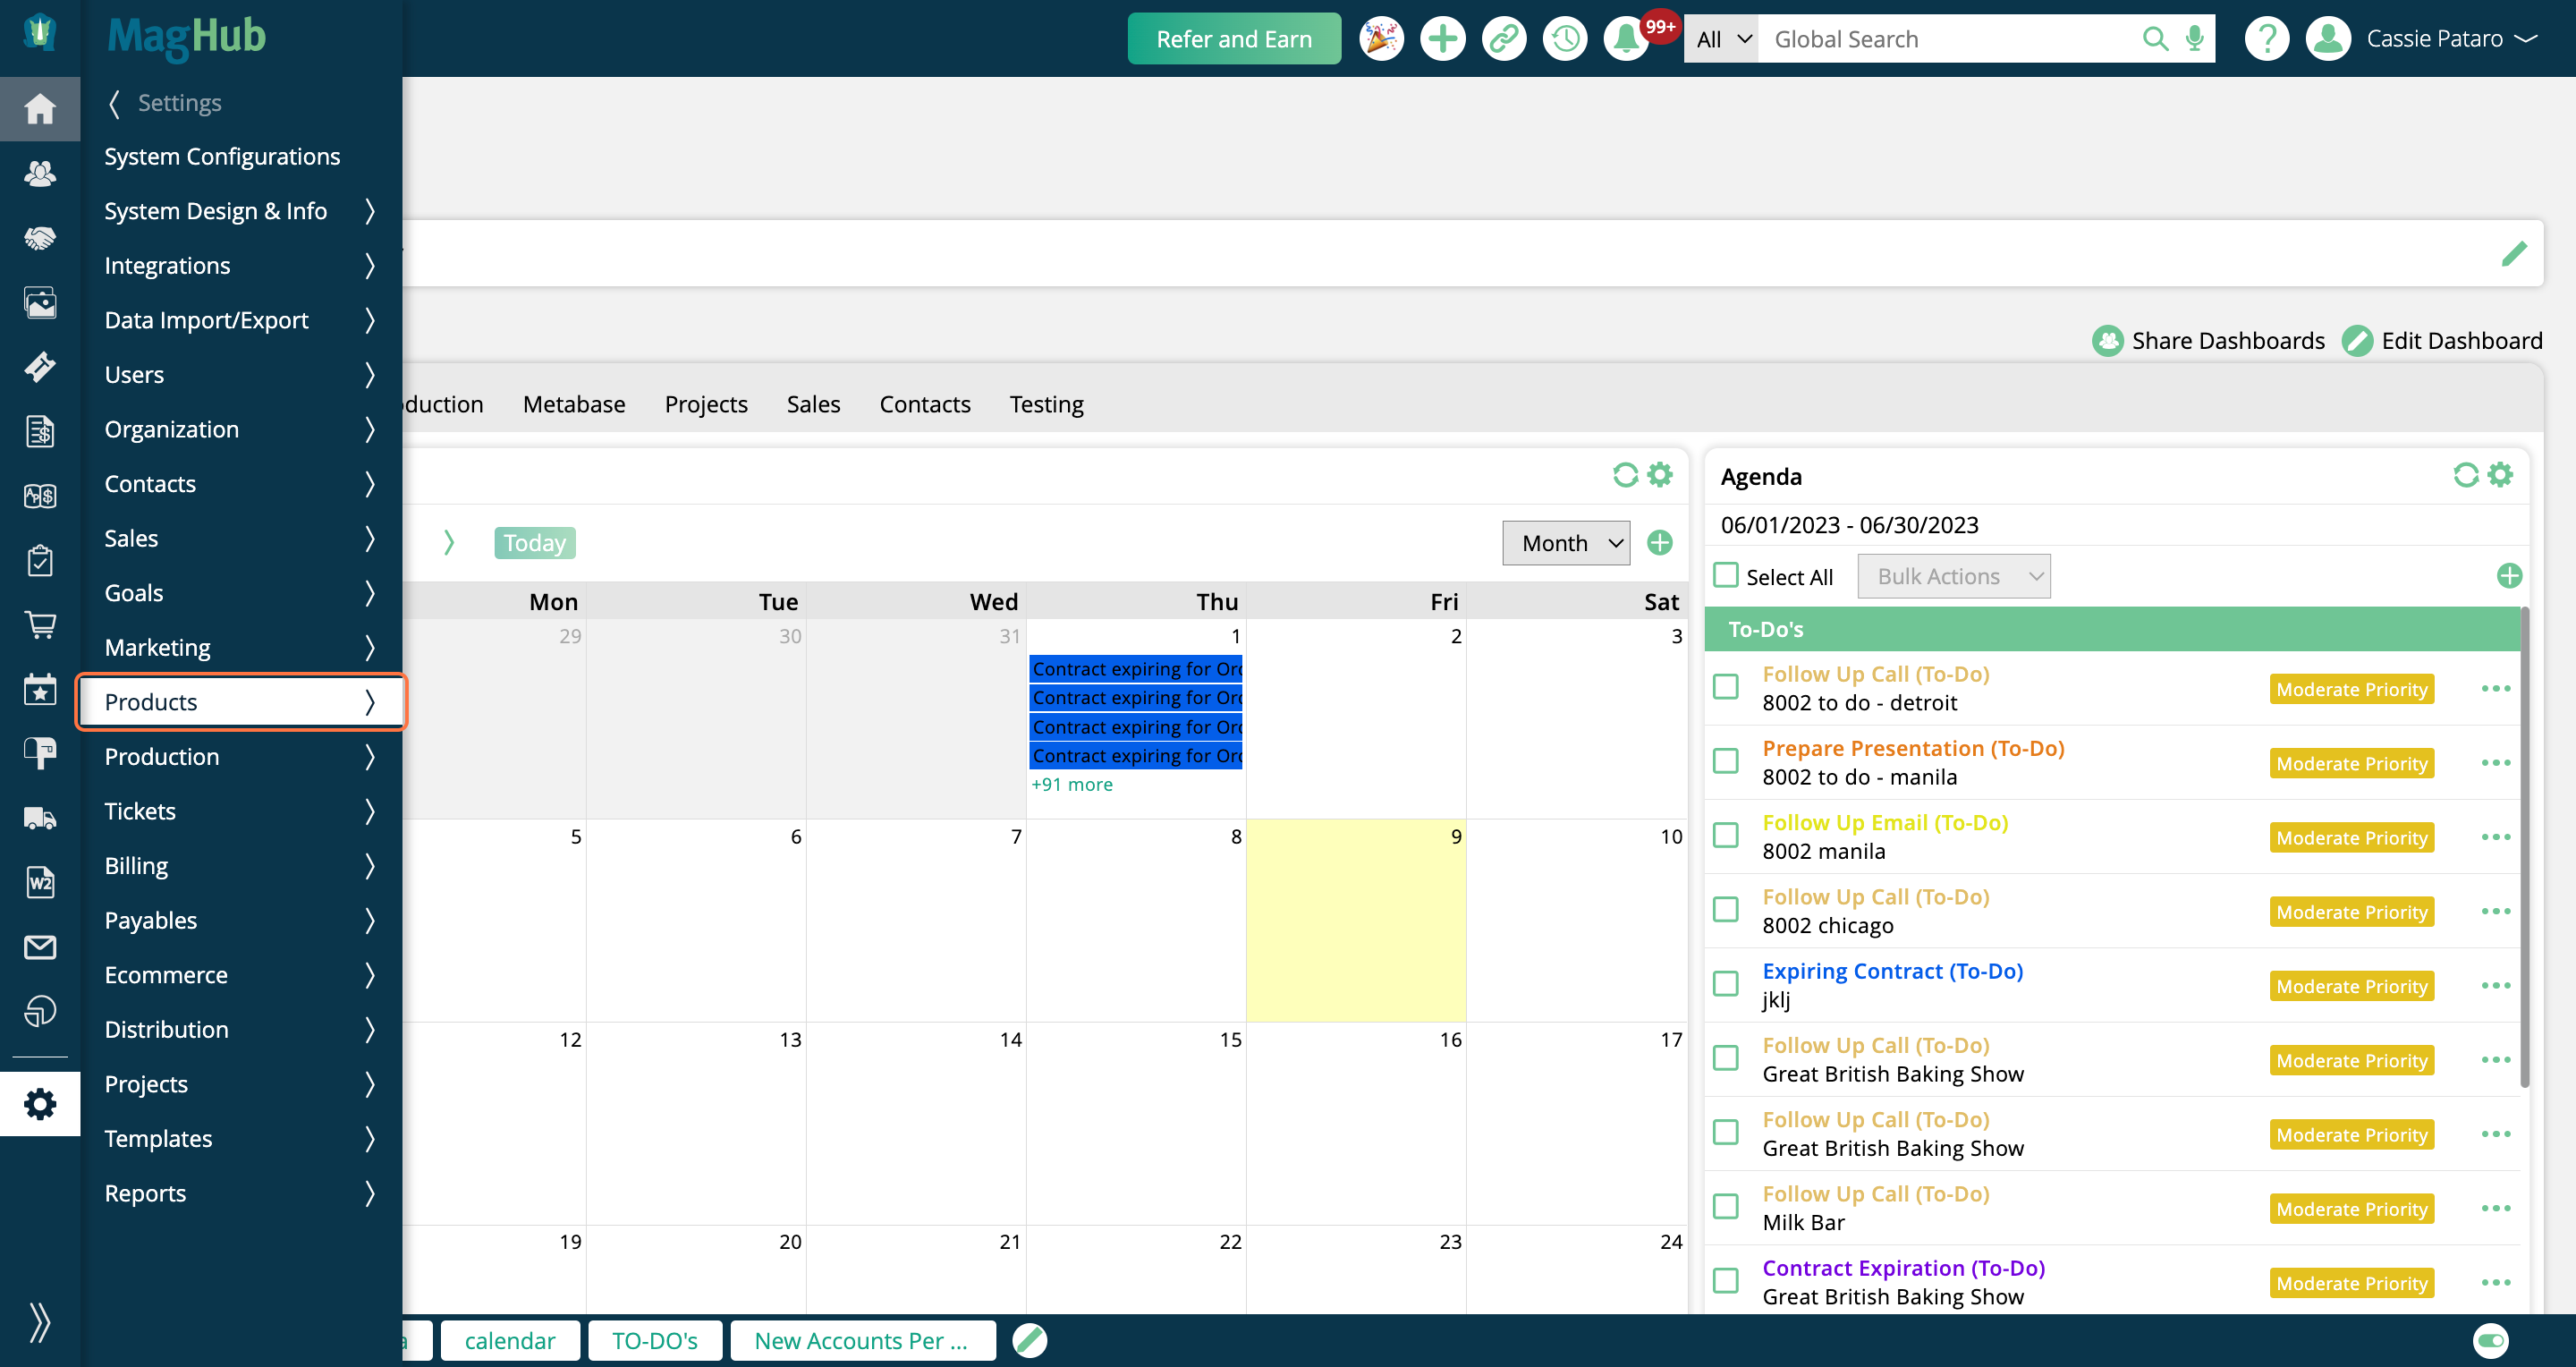The width and height of the screenshot is (2576, 1367).
Task: Click the celebration party icon in header
Action: point(1381,39)
